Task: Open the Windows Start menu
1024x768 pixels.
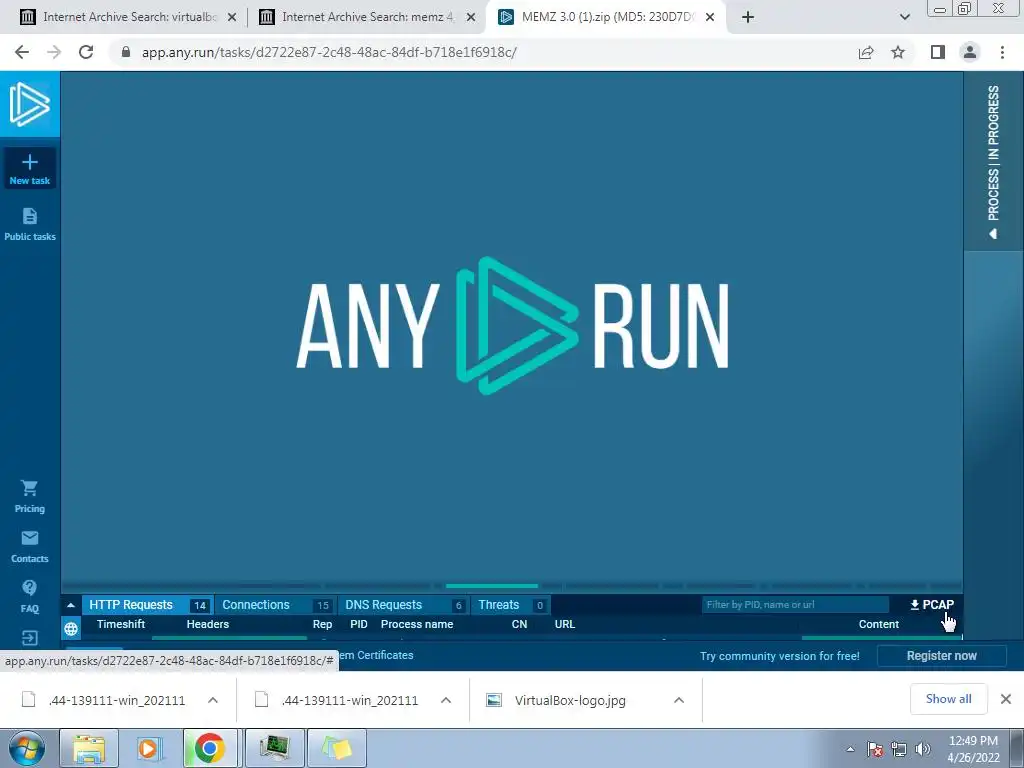Action: click(x=26, y=748)
